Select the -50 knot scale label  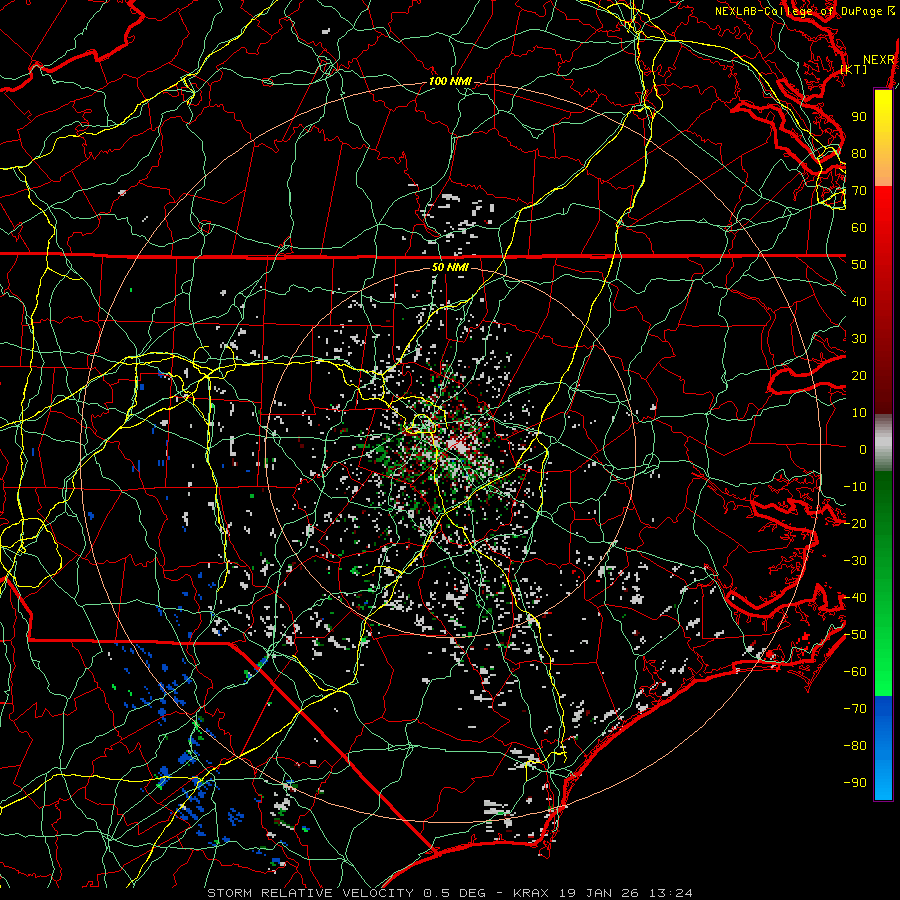[x=855, y=635]
